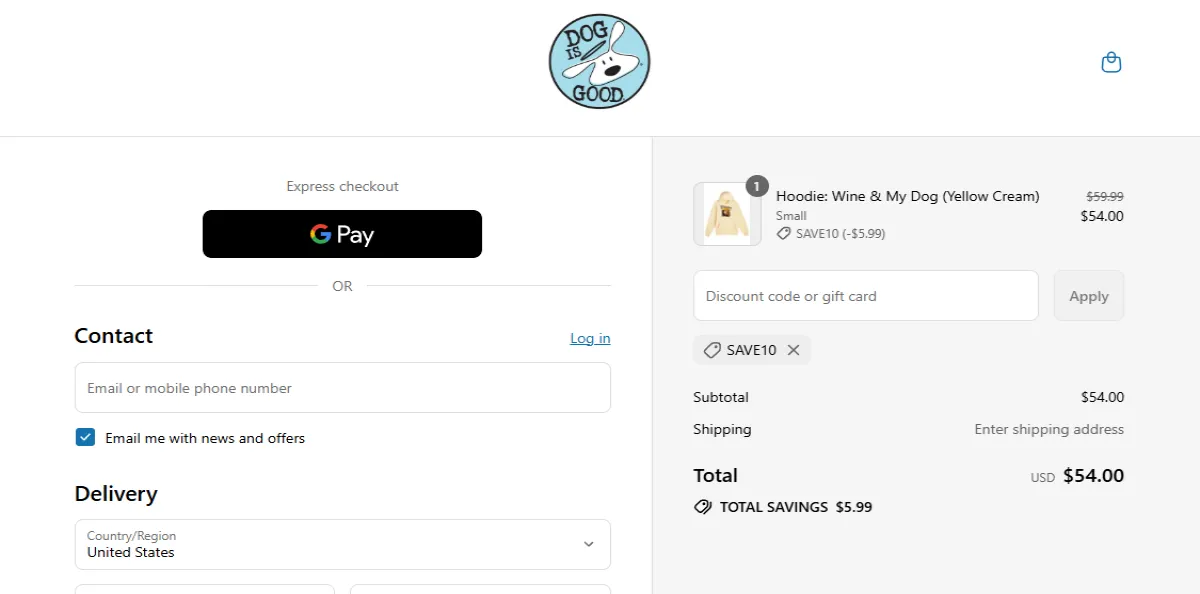Click the tag icon next to TOTAL SAVINGS

coord(703,506)
